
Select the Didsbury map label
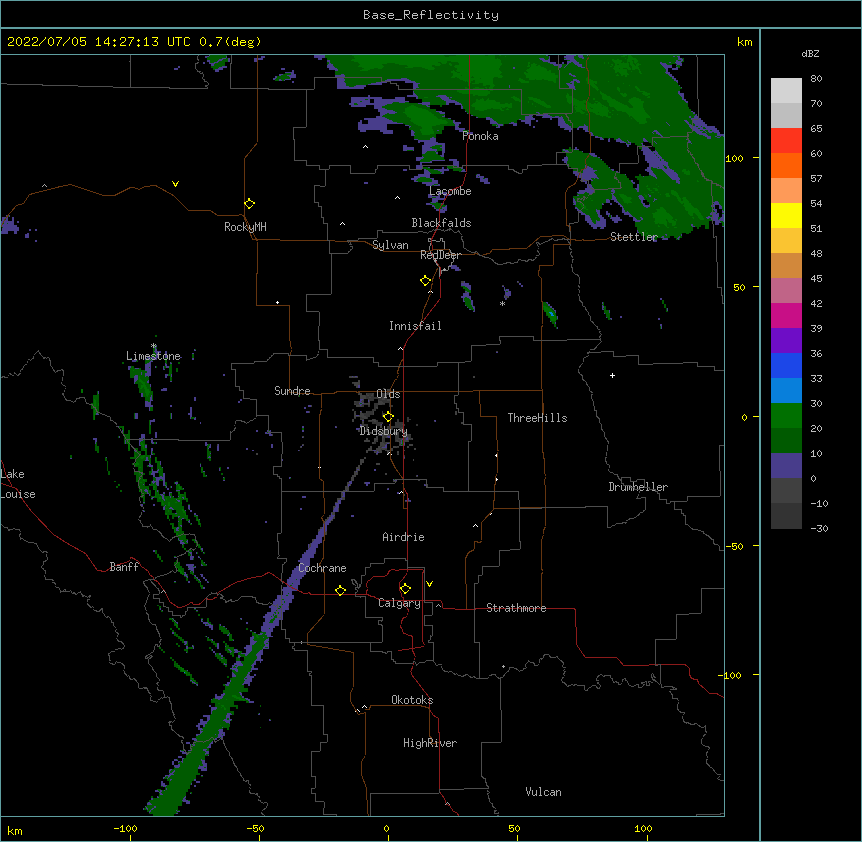pyautogui.click(x=384, y=431)
